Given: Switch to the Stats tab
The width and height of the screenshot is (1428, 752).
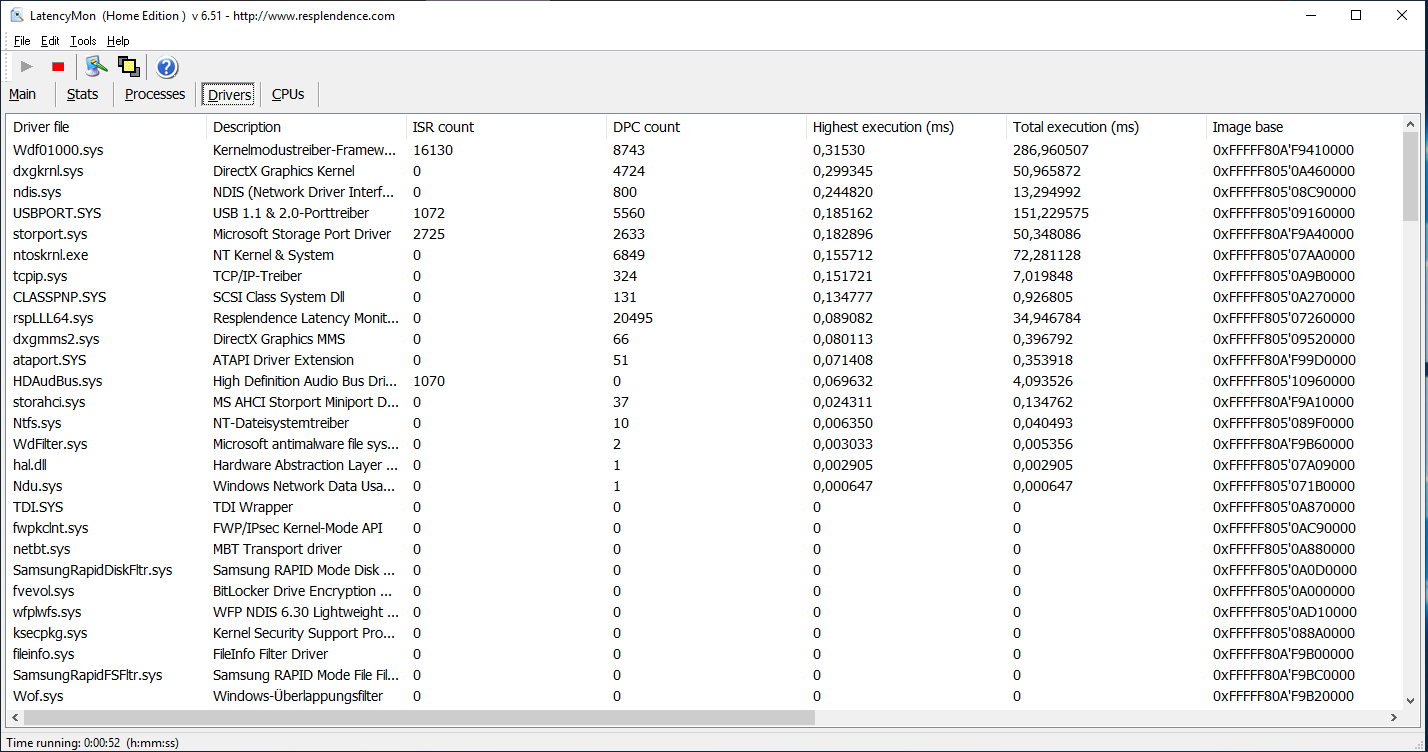Looking at the screenshot, I should (83, 94).
